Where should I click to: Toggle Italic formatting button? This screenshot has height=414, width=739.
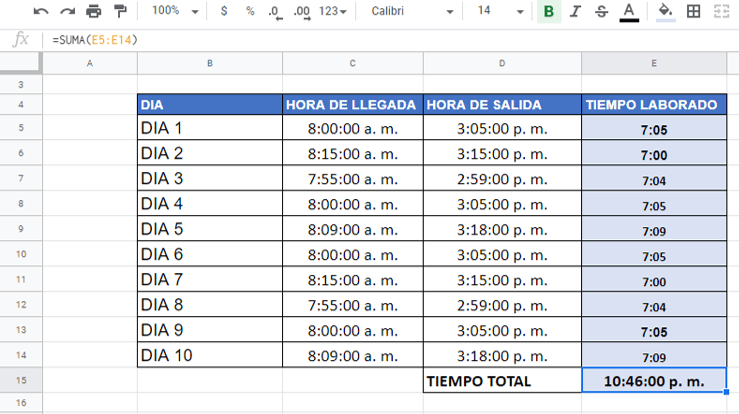click(x=575, y=11)
